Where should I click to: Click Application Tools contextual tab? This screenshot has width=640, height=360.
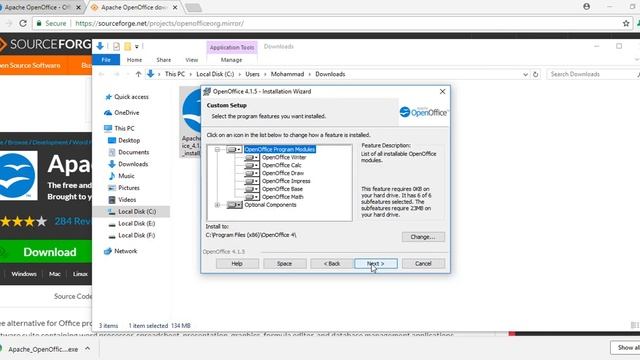pos(232,47)
